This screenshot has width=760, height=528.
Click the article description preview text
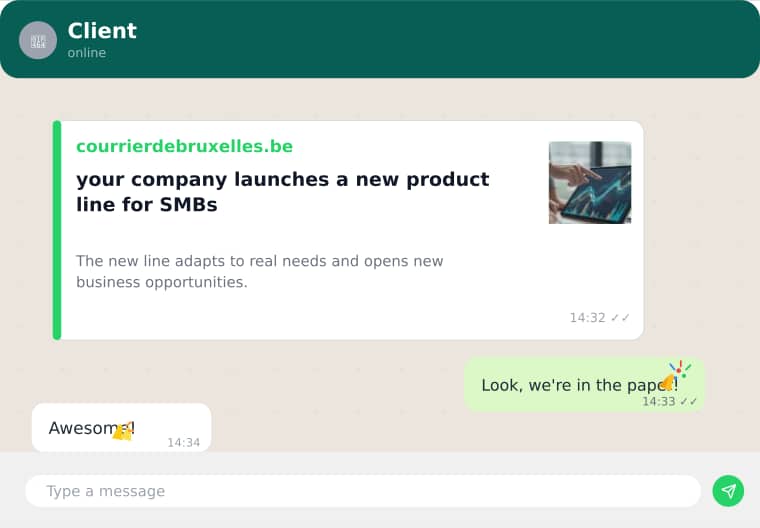[260, 272]
